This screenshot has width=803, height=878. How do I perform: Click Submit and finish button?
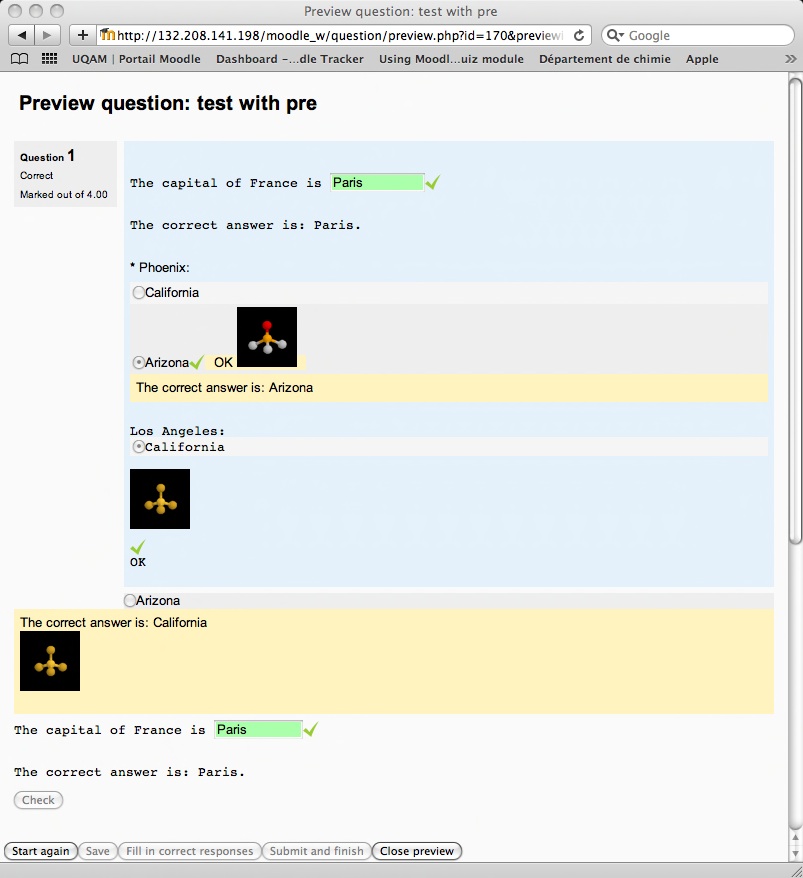point(316,851)
